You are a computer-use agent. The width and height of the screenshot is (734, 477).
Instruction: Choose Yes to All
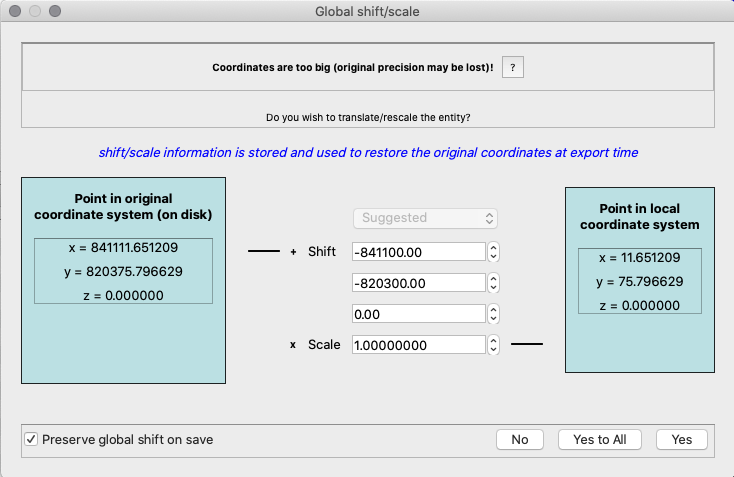pos(599,439)
